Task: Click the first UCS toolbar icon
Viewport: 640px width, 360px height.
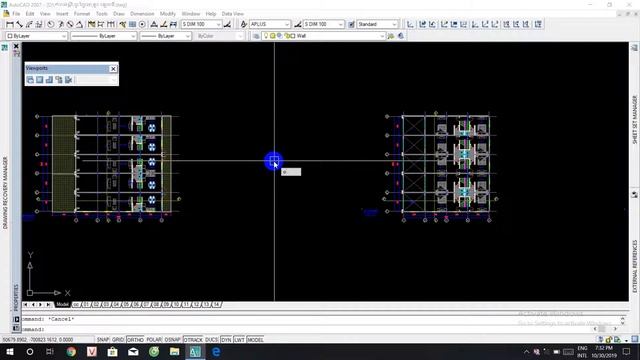Action: (411, 24)
